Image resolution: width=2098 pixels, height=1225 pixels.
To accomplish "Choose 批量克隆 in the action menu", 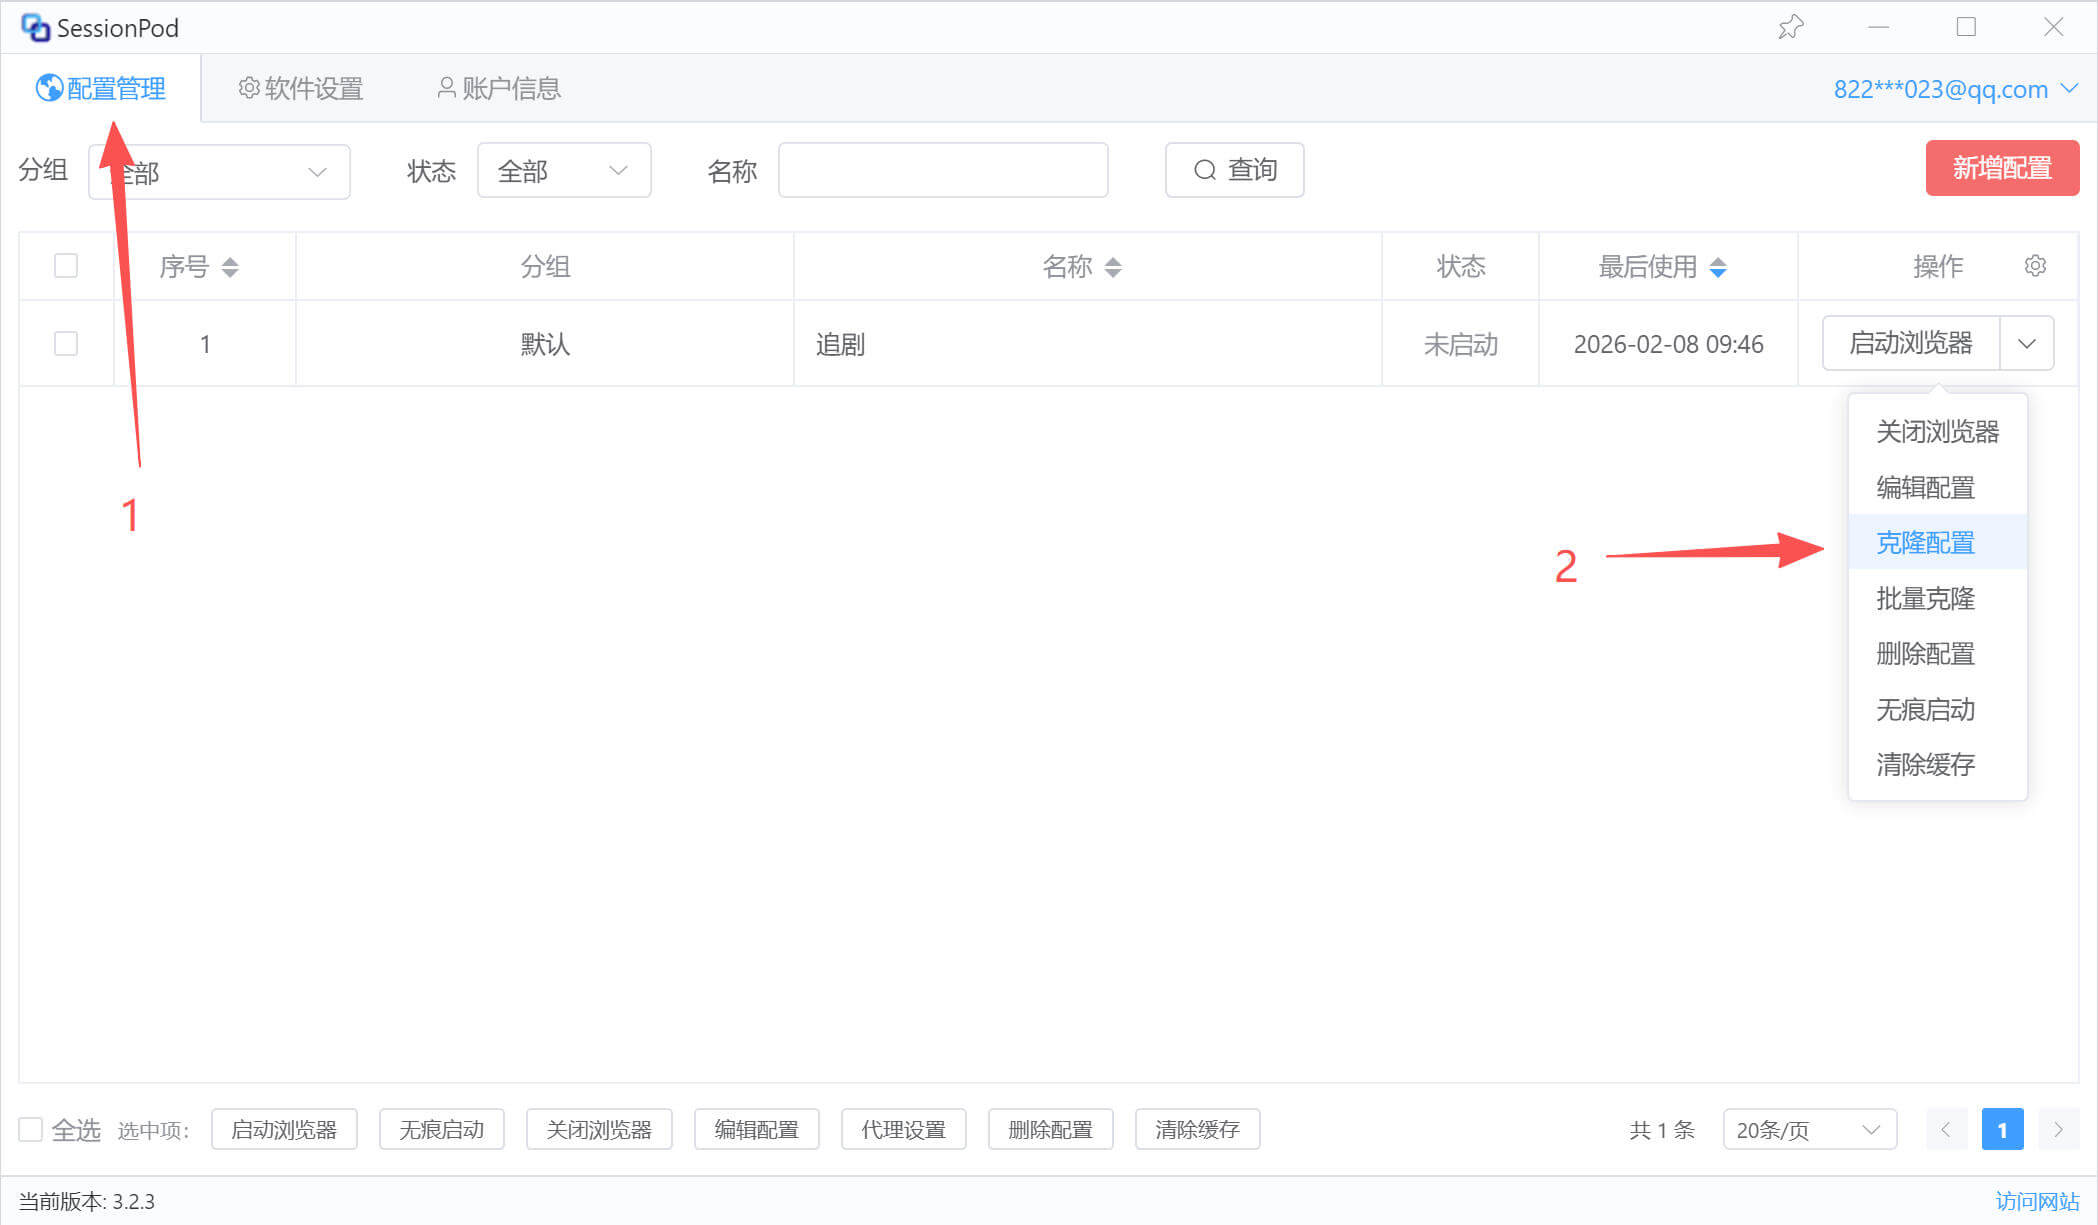I will (x=1925, y=599).
